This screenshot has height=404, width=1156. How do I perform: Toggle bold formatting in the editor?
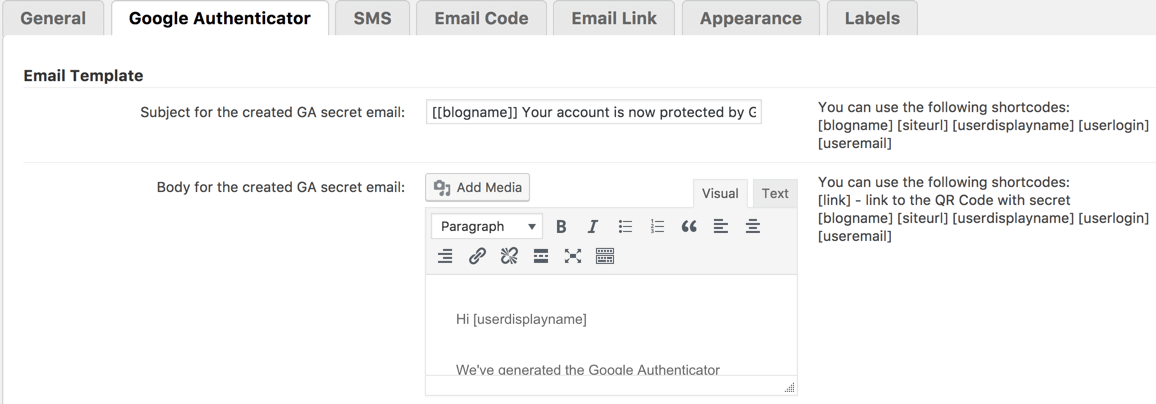click(x=561, y=227)
